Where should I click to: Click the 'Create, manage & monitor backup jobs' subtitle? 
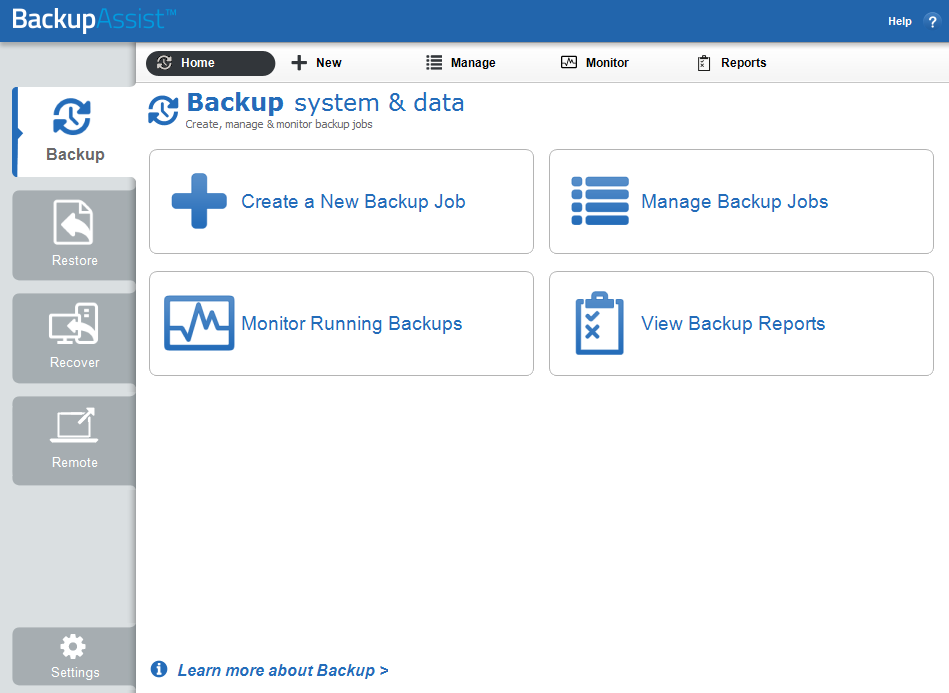coord(279,124)
